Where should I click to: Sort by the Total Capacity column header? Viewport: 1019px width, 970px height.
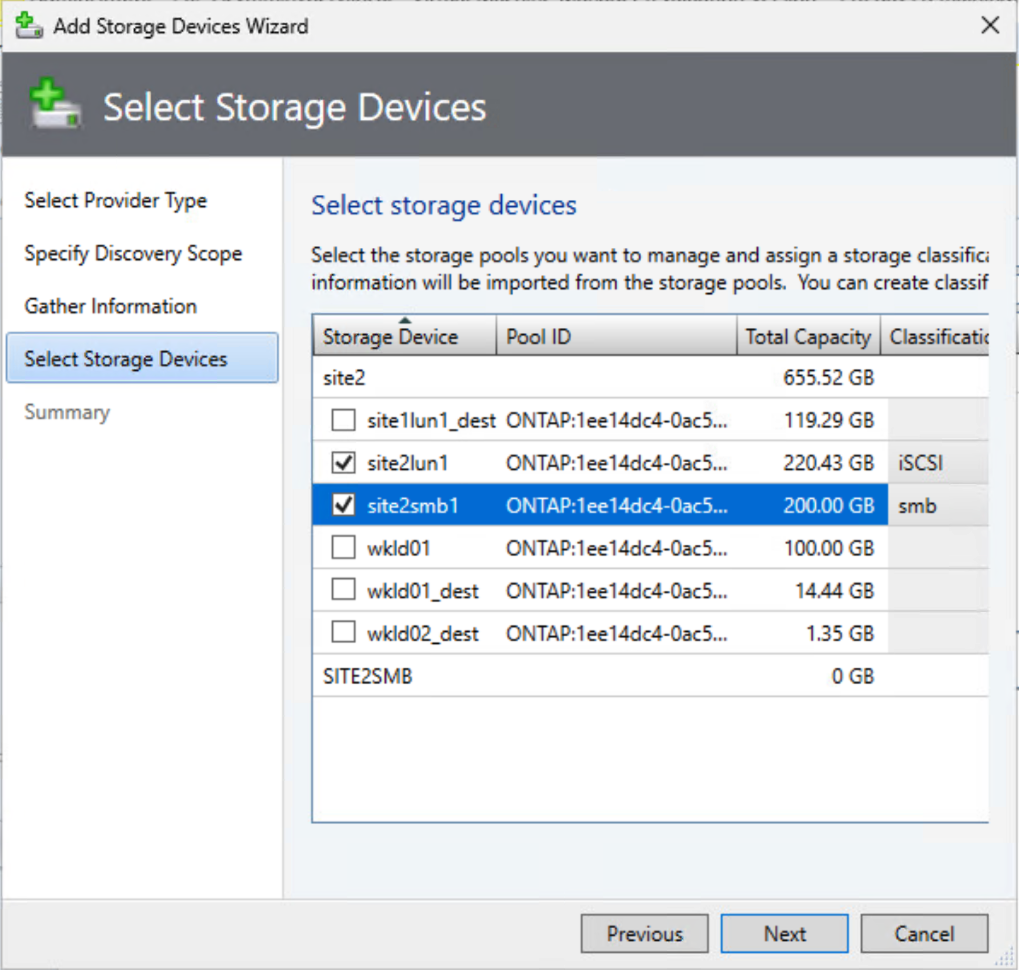tap(808, 337)
